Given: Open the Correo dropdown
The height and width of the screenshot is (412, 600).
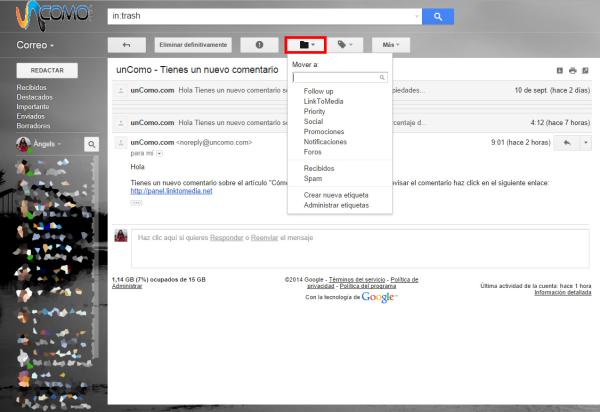Looking at the screenshot, I should click(x=35, y=45).
